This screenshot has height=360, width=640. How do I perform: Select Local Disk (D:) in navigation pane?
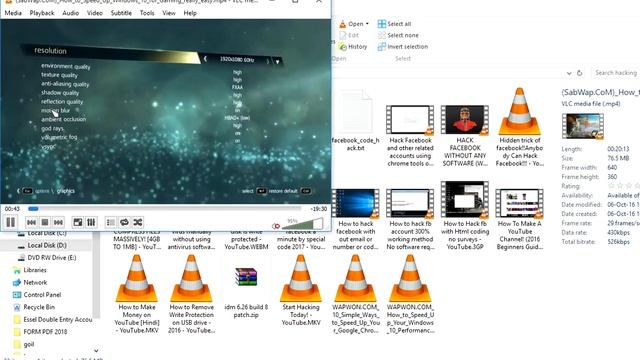pos(46,245)
